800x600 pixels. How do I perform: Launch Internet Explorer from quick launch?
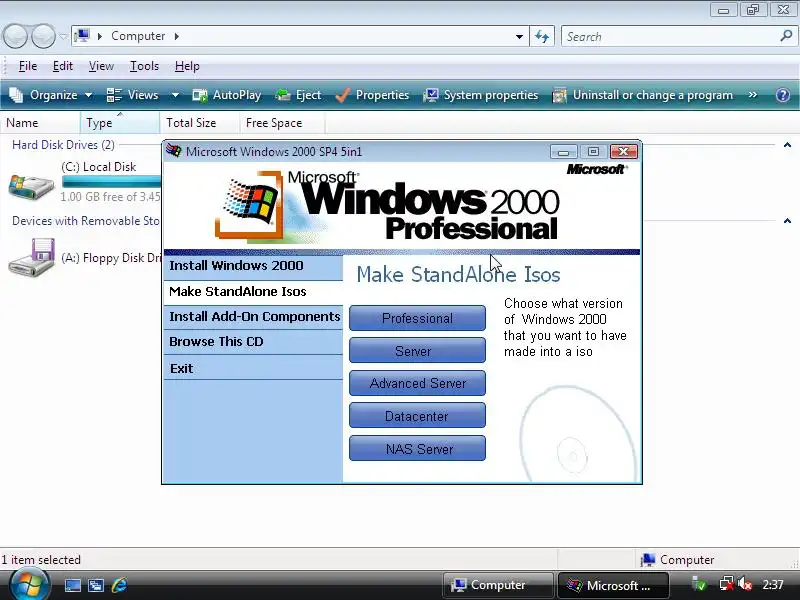(x=119, y=585)
